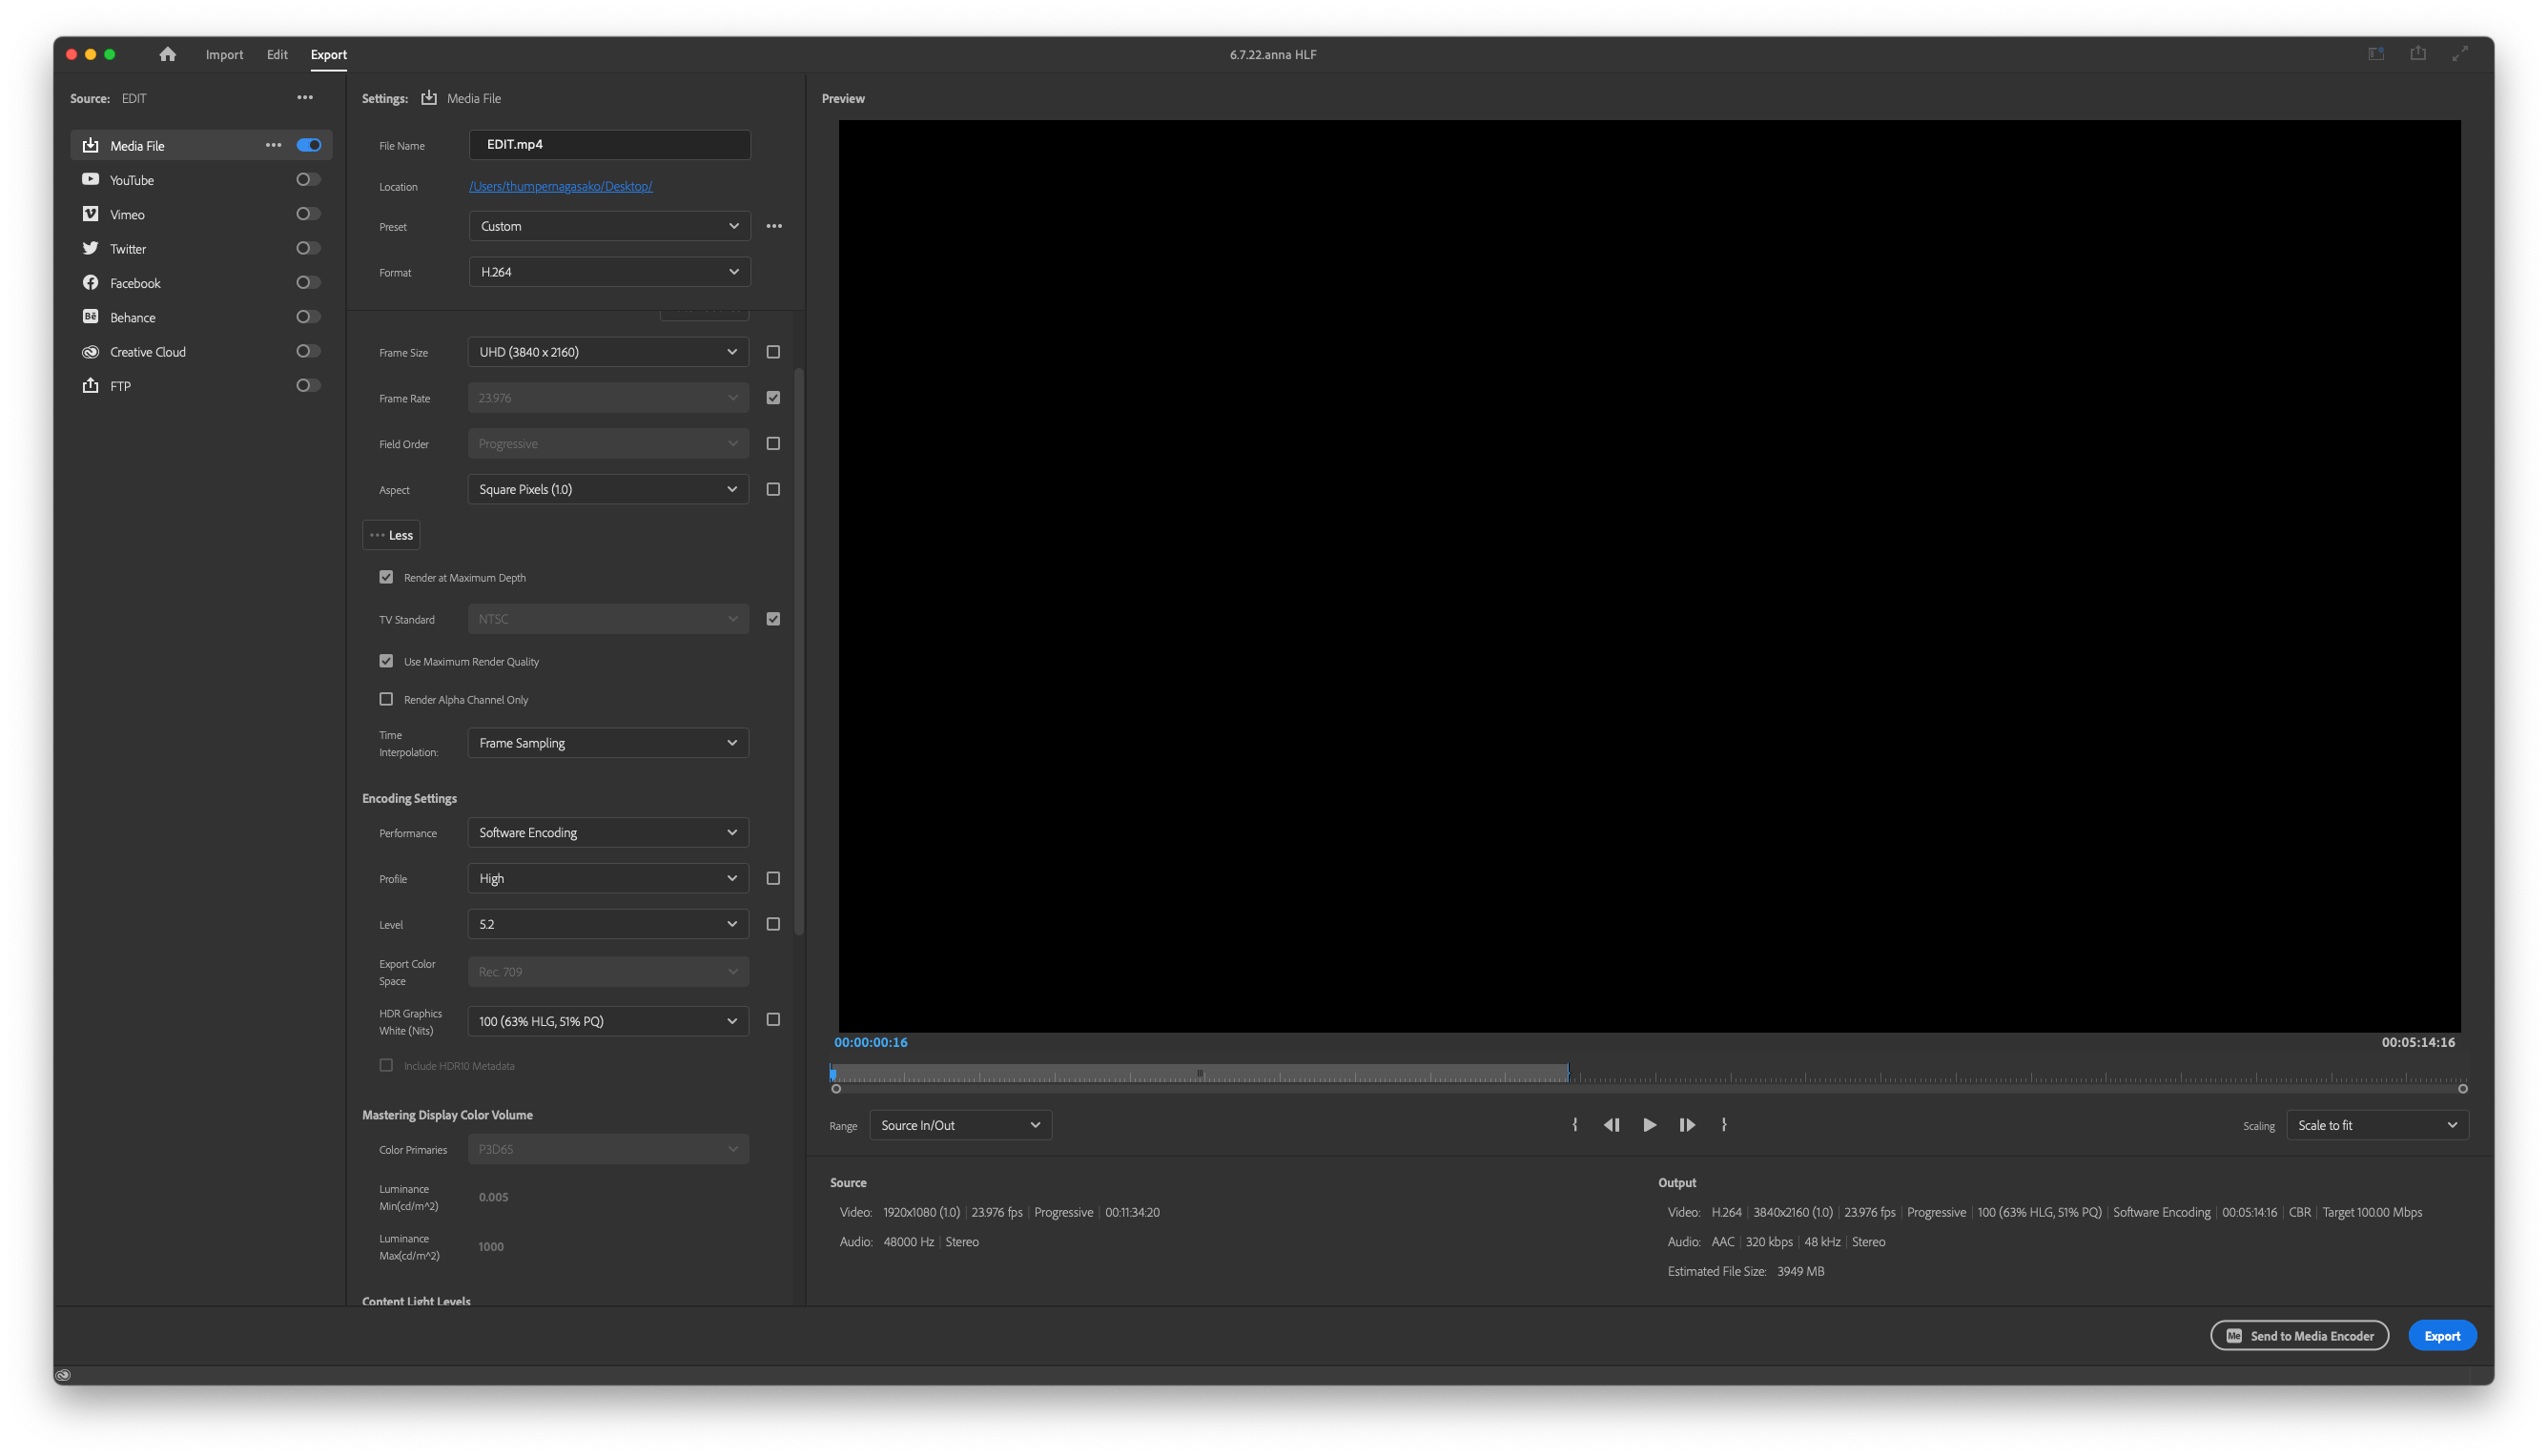Open Preset options three-dot menu

pos(774,226)
